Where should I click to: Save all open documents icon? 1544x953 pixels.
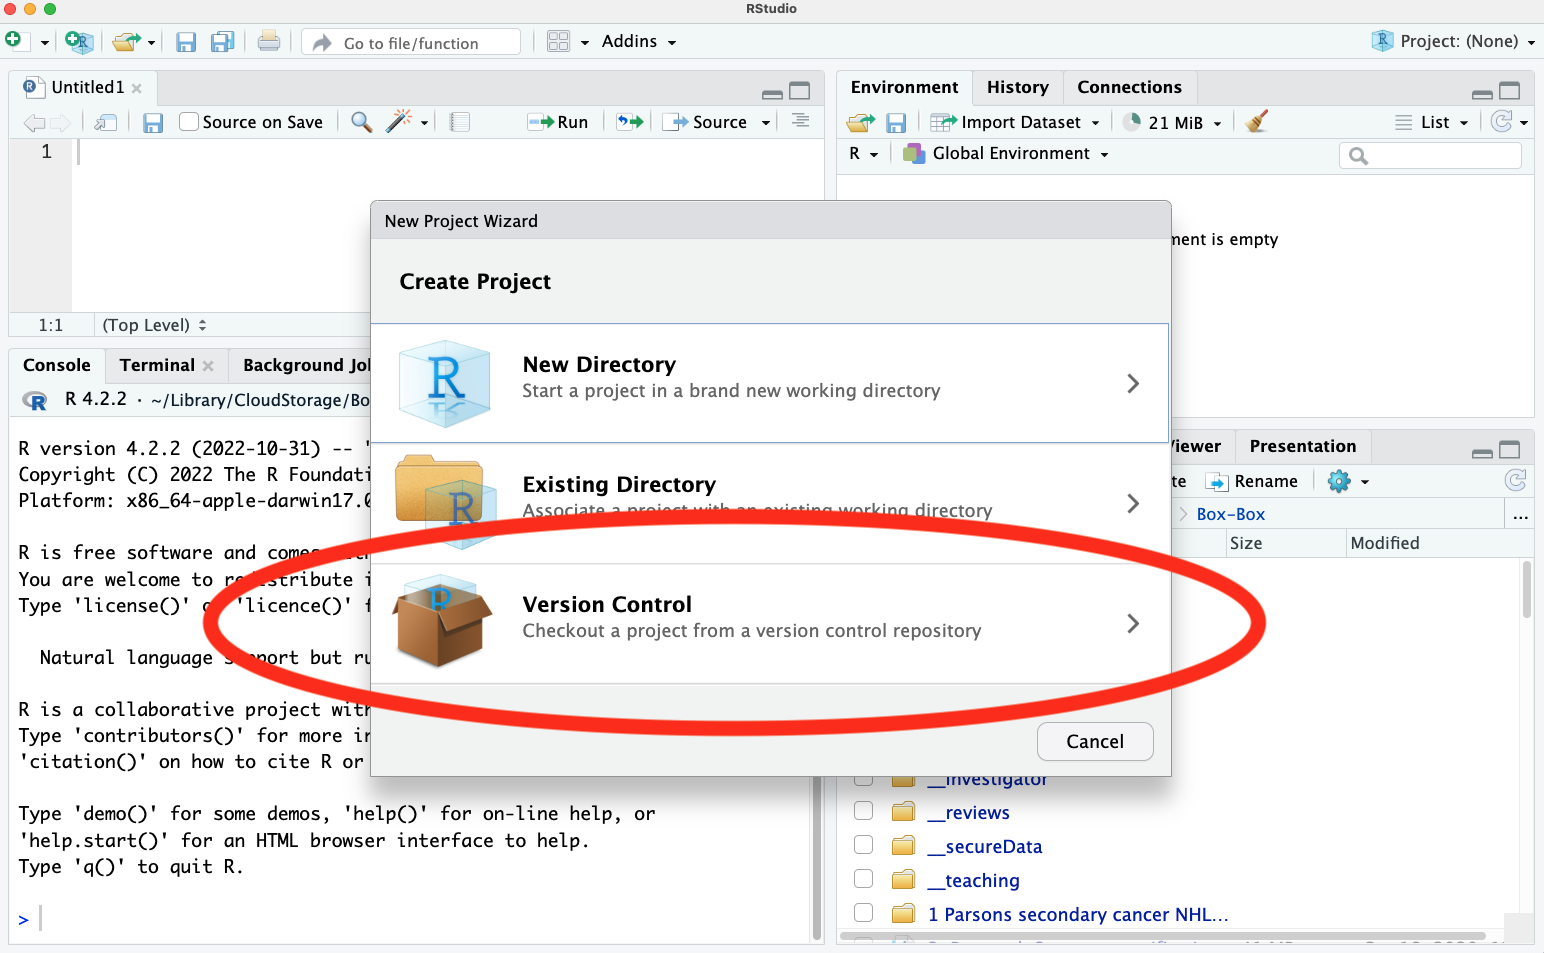click(x=222, y=42)
